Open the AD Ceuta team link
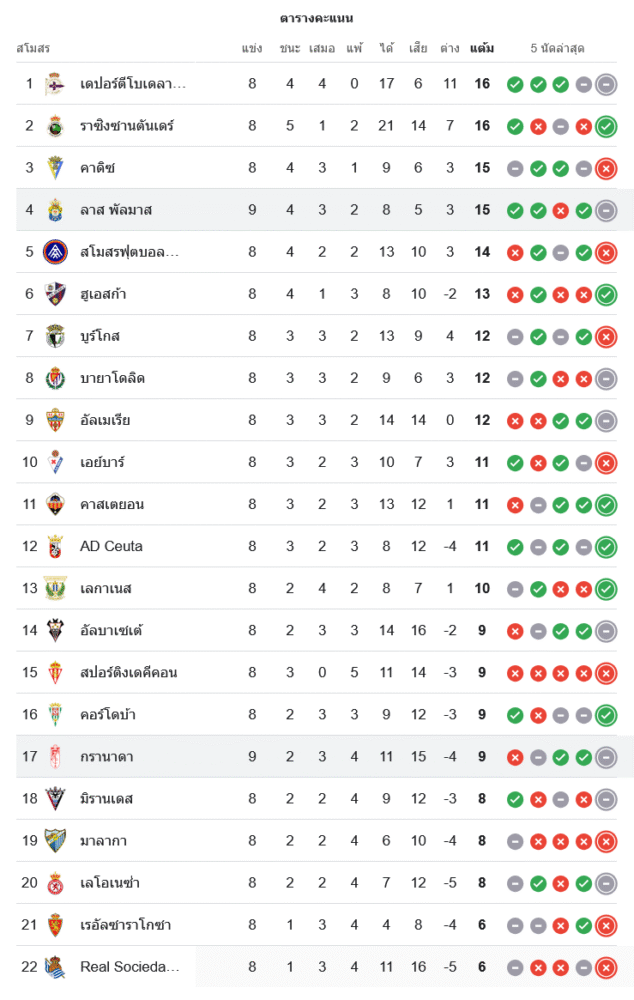 coord(111,546)
